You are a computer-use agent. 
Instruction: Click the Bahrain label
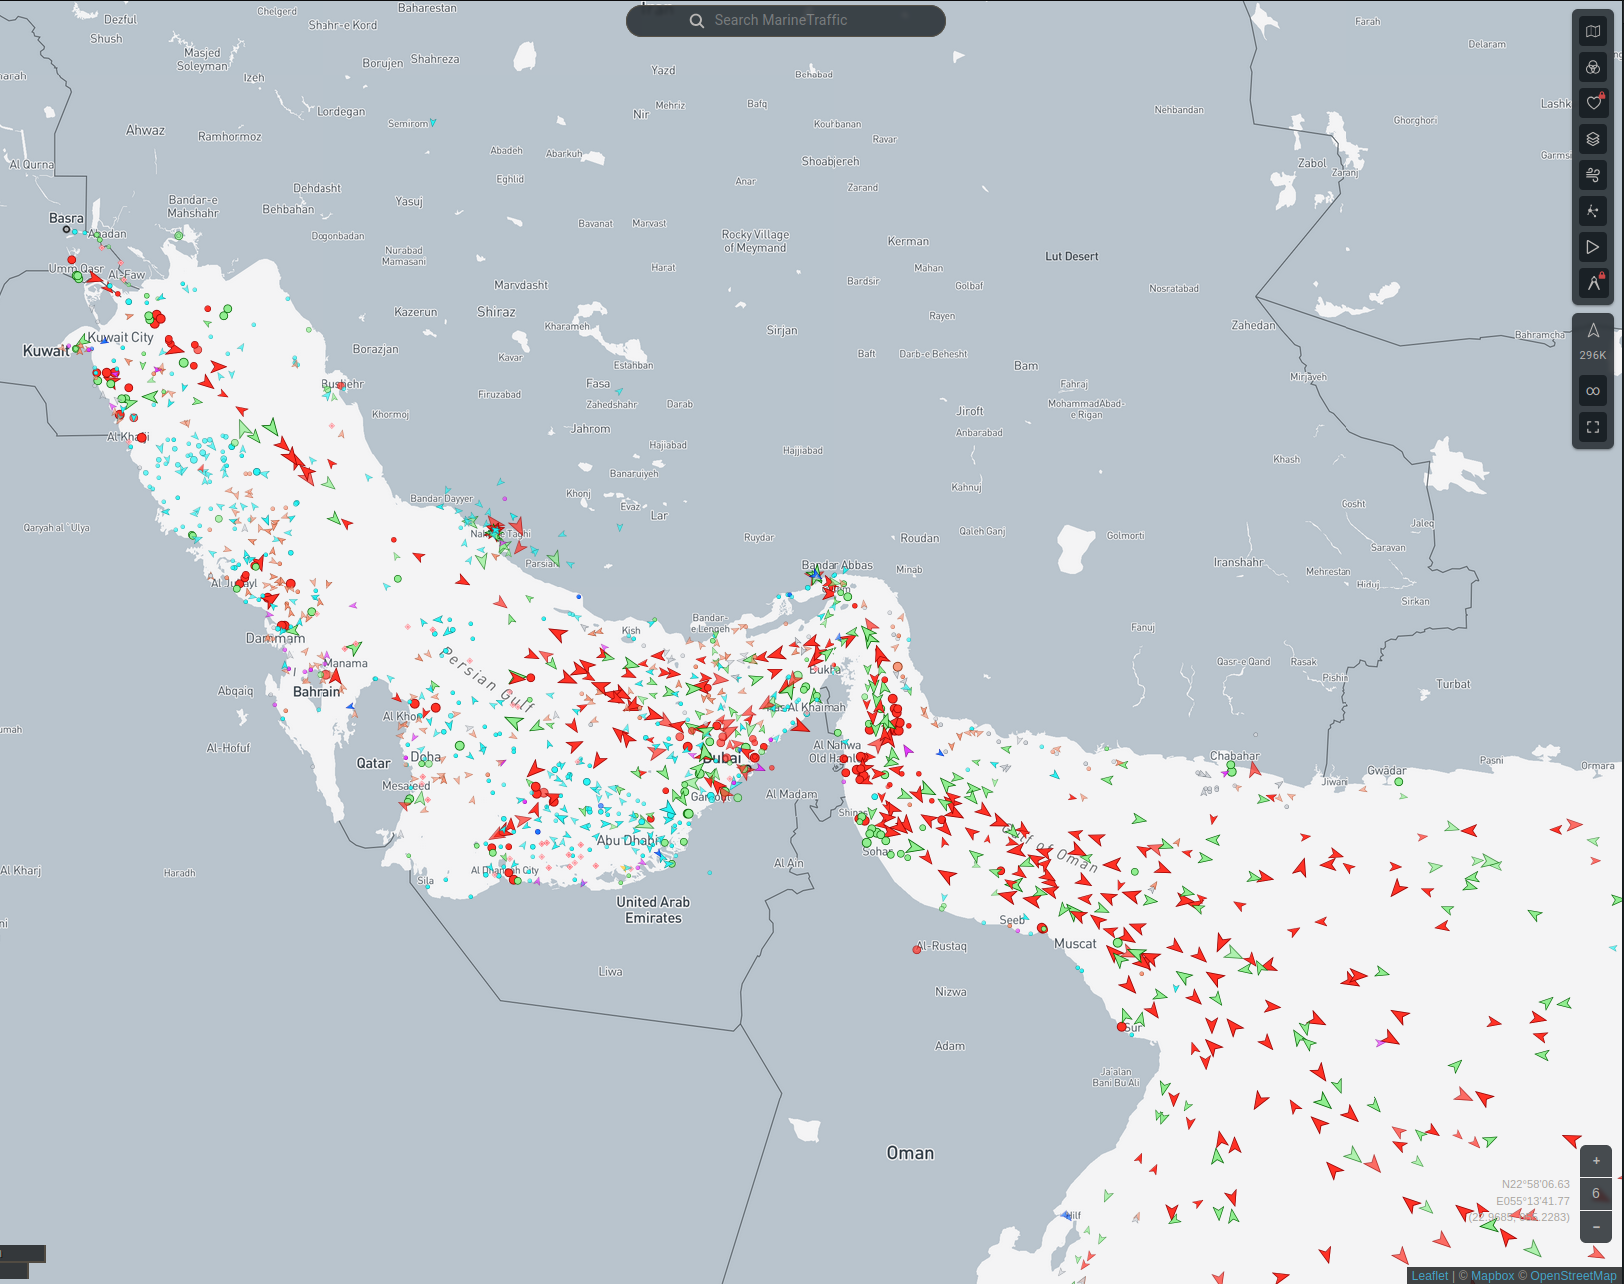click(316, 691)
